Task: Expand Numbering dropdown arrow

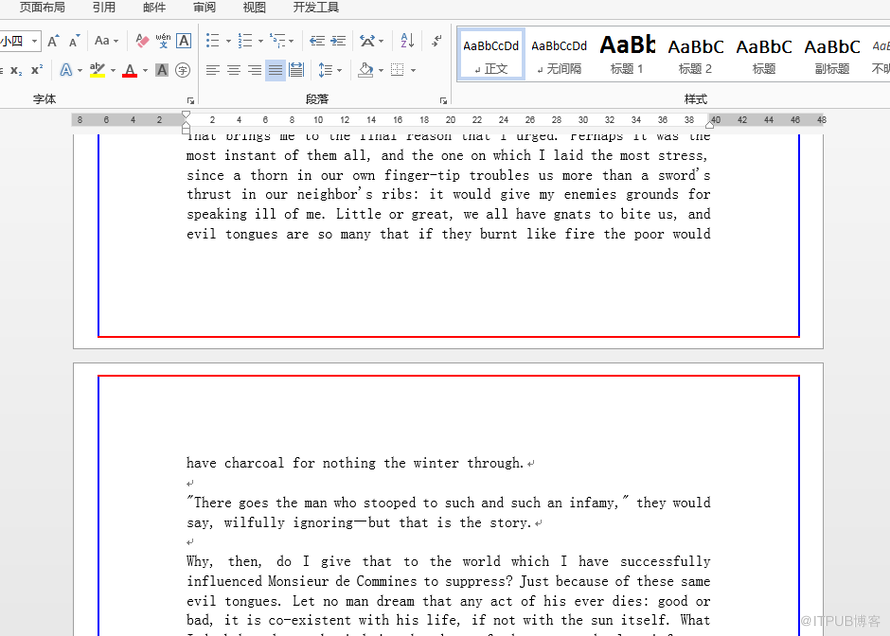Action: 261,41
